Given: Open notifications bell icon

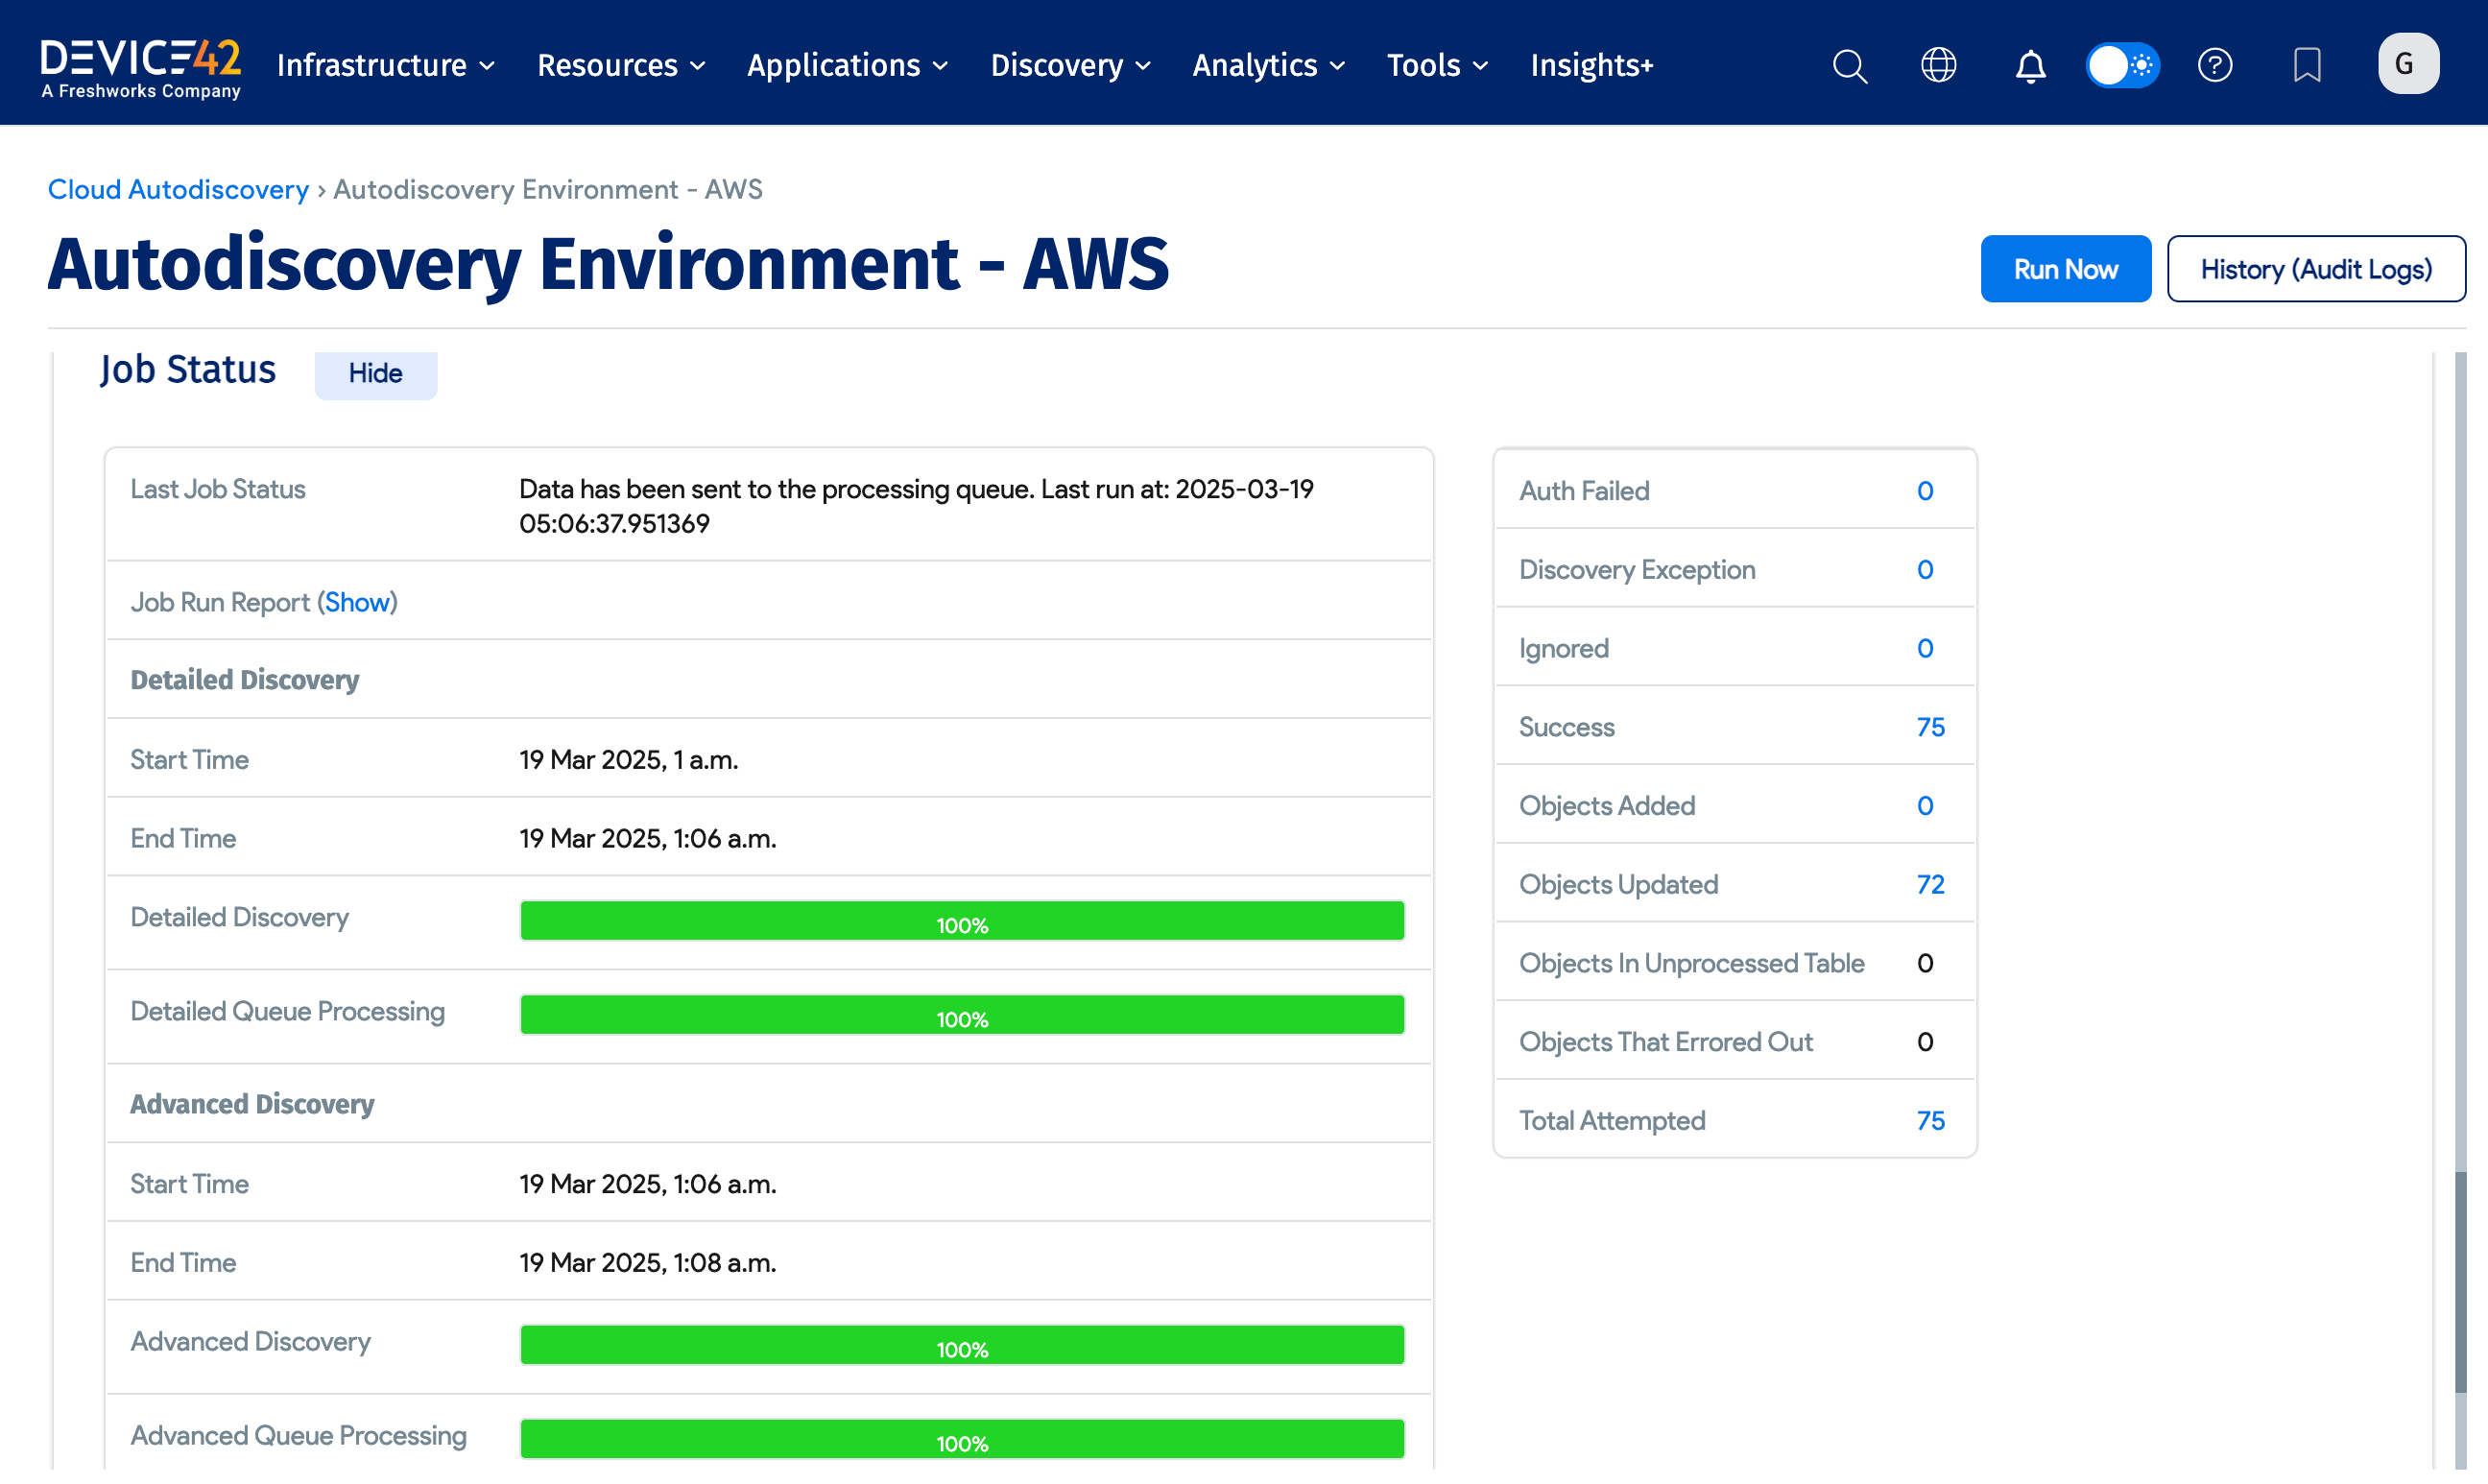Looking at the screenshot, I should pyautogui.click(x=2029, y=66).
